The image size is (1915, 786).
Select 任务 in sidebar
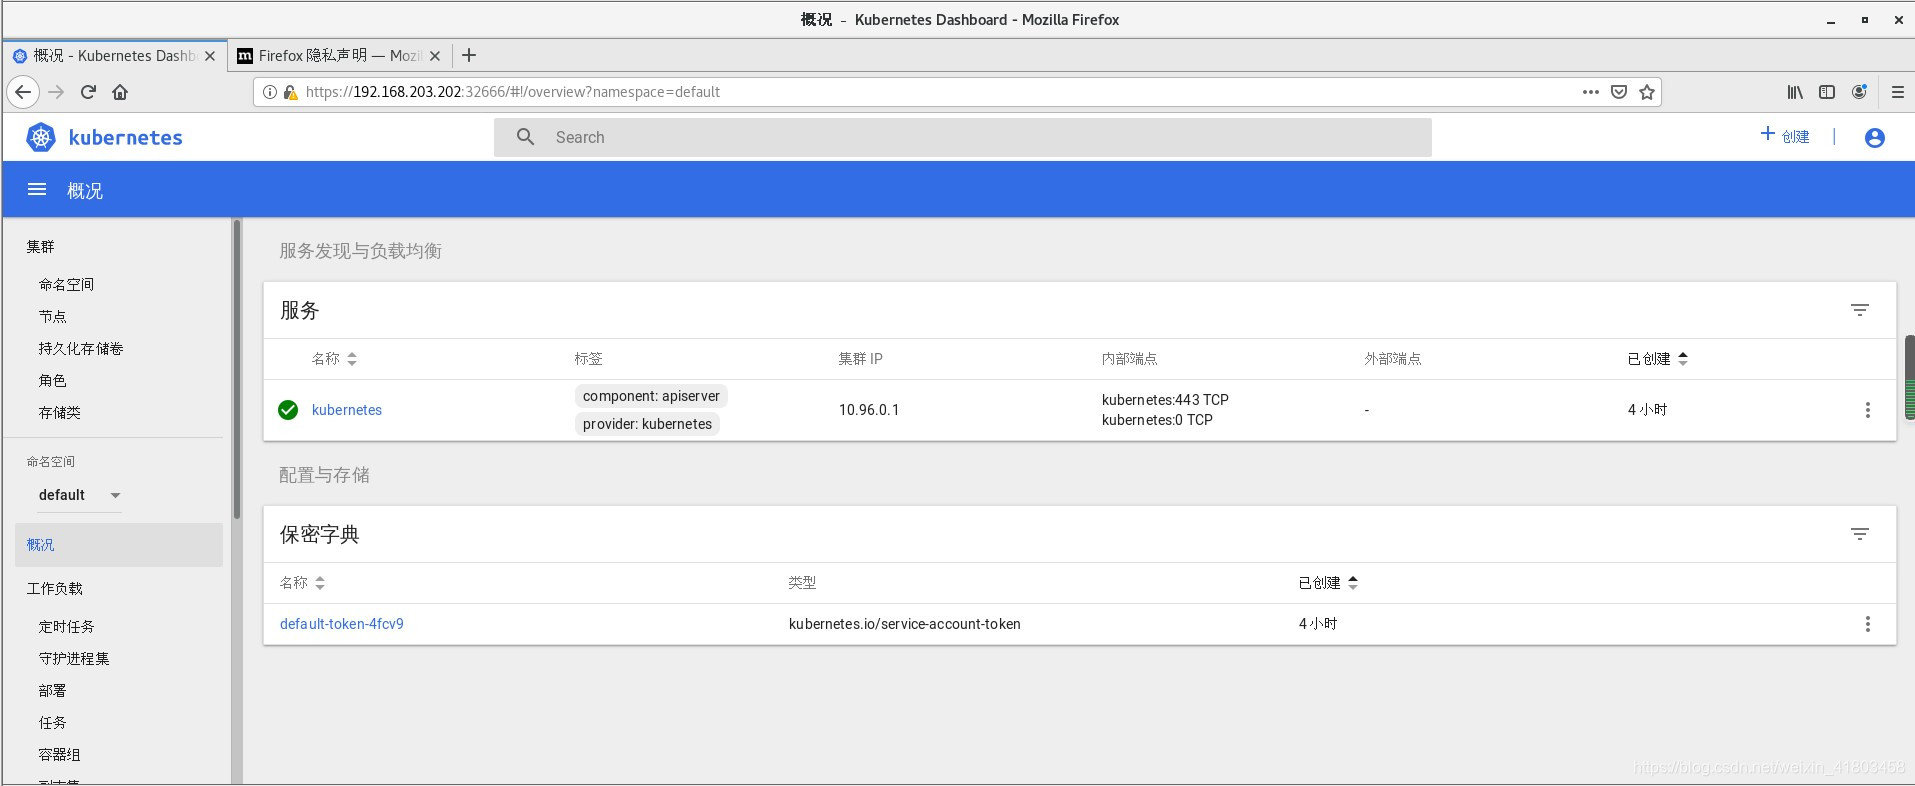[x=52, y=723]
